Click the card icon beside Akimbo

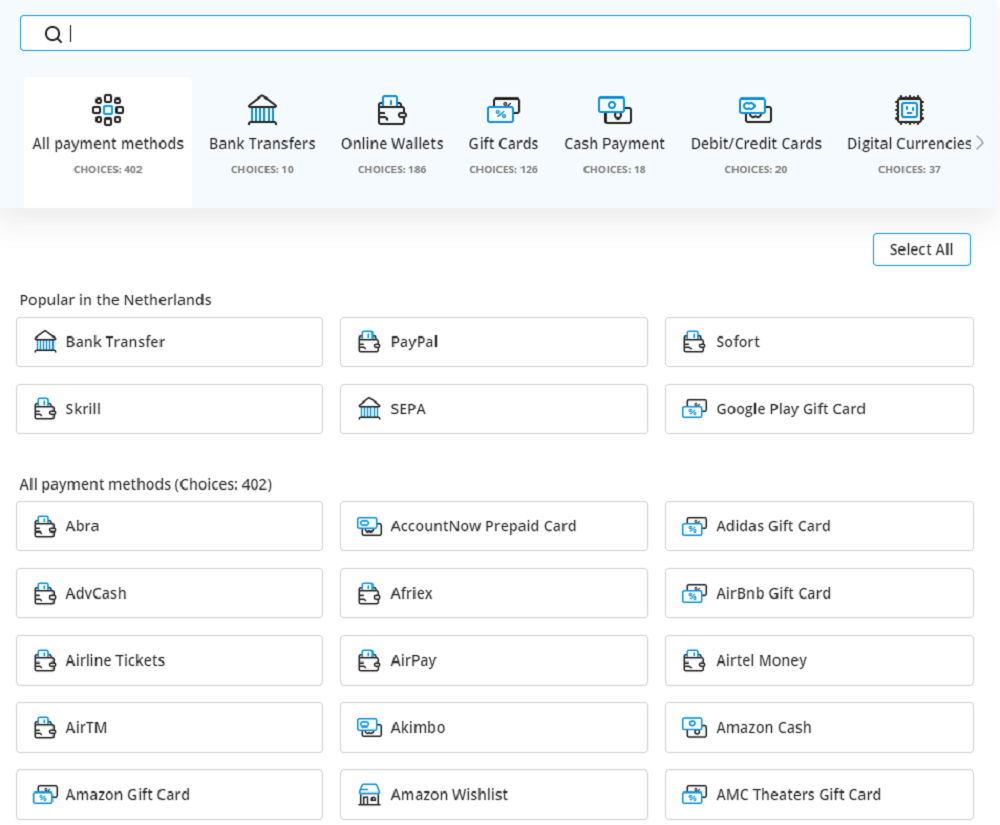coord(369,727)
